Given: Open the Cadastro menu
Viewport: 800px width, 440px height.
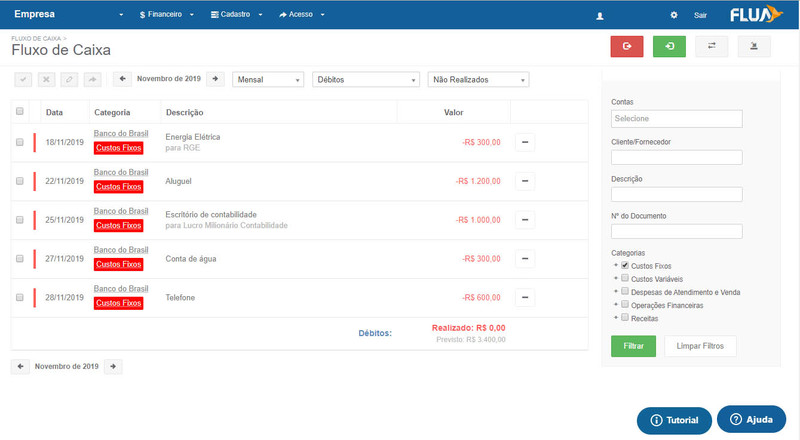Looking at the screenshot, I should tap(237, 16).
